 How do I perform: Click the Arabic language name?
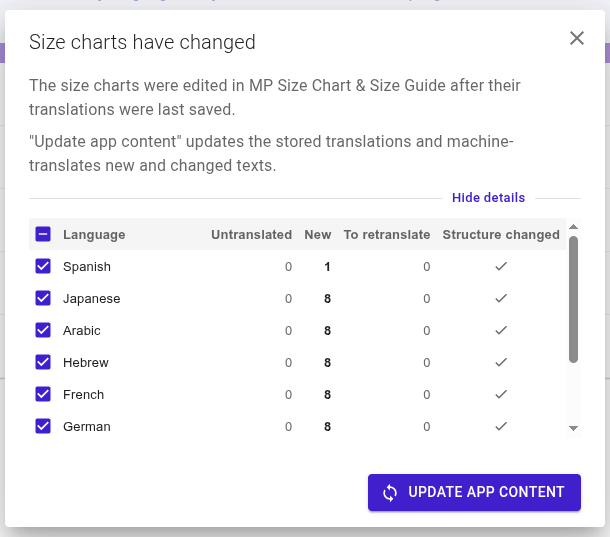82,331
